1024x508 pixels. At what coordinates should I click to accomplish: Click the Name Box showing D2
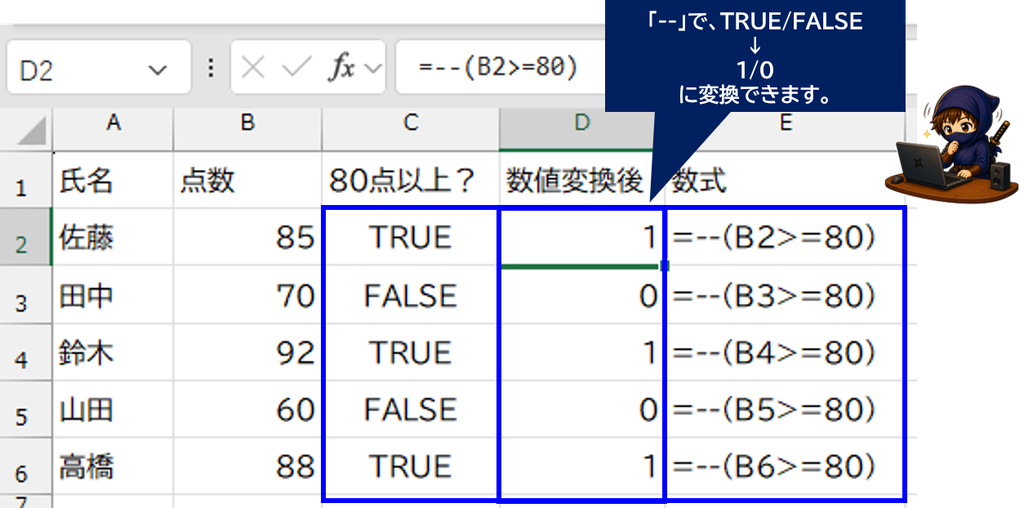point(99,67)
